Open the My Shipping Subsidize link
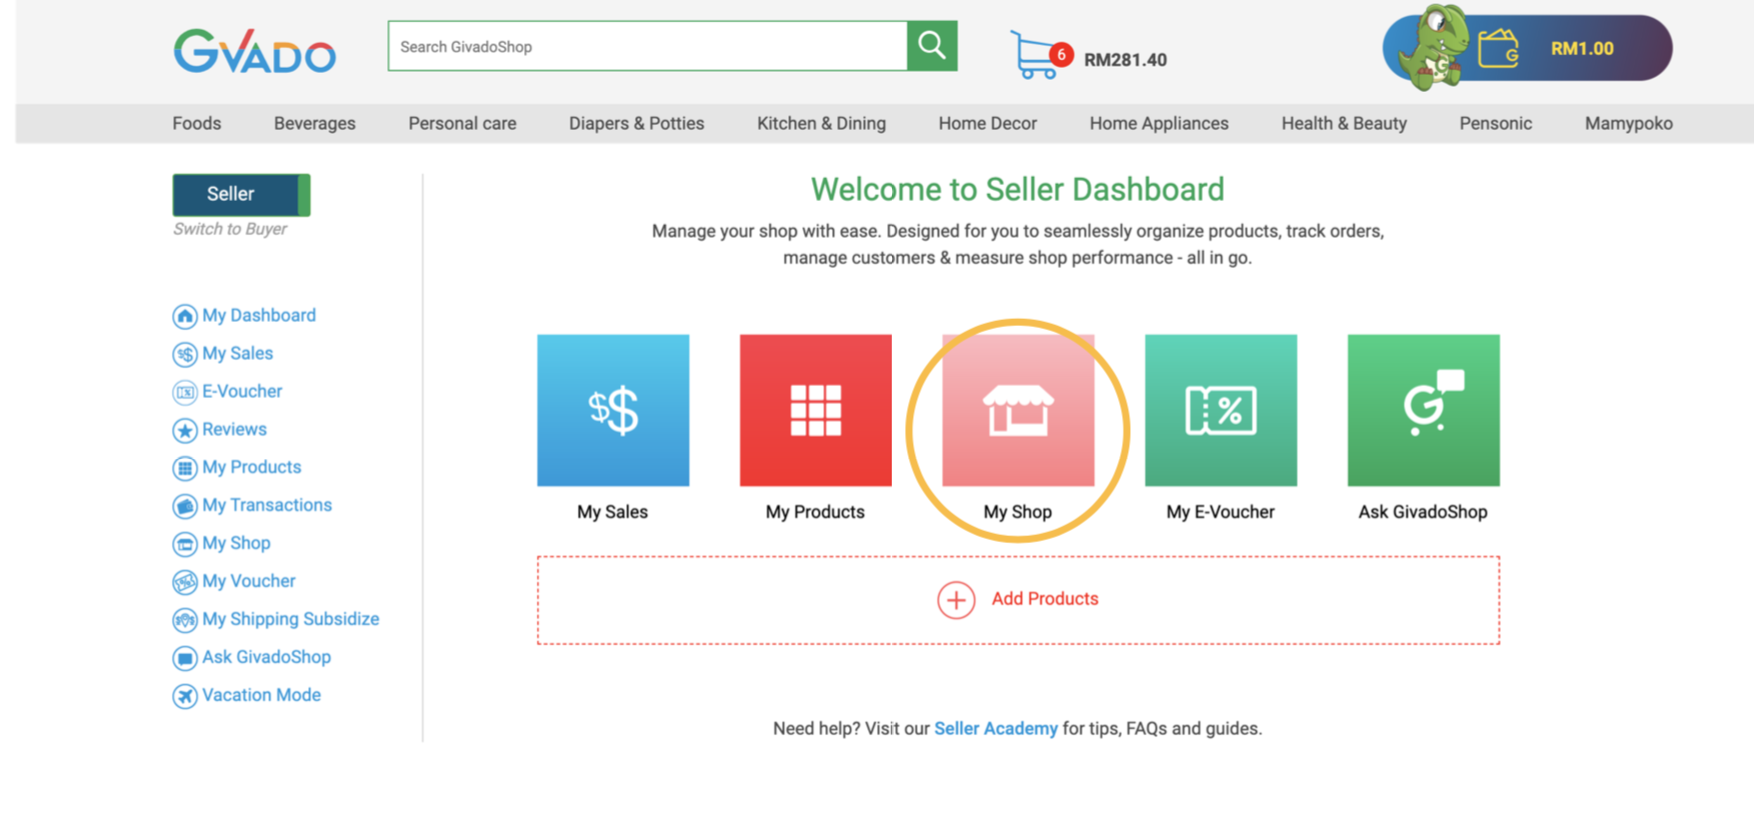The width and height of the screenshot is (1754, 818). tap(291, 619)
